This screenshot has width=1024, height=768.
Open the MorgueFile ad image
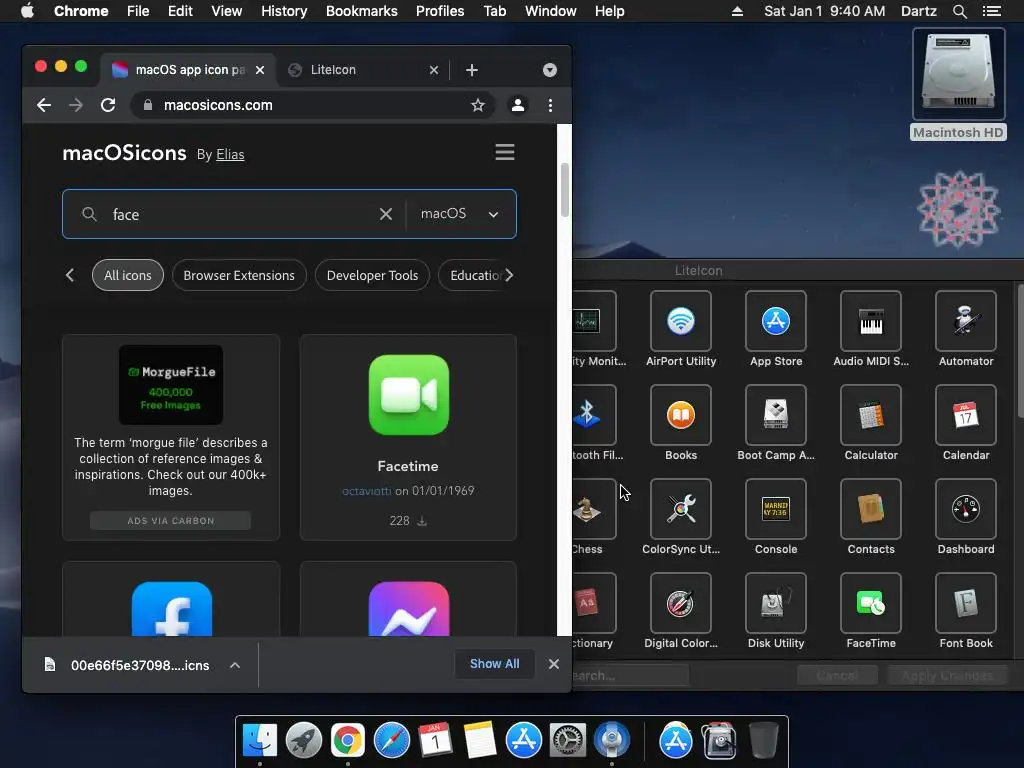coord(171,385)
